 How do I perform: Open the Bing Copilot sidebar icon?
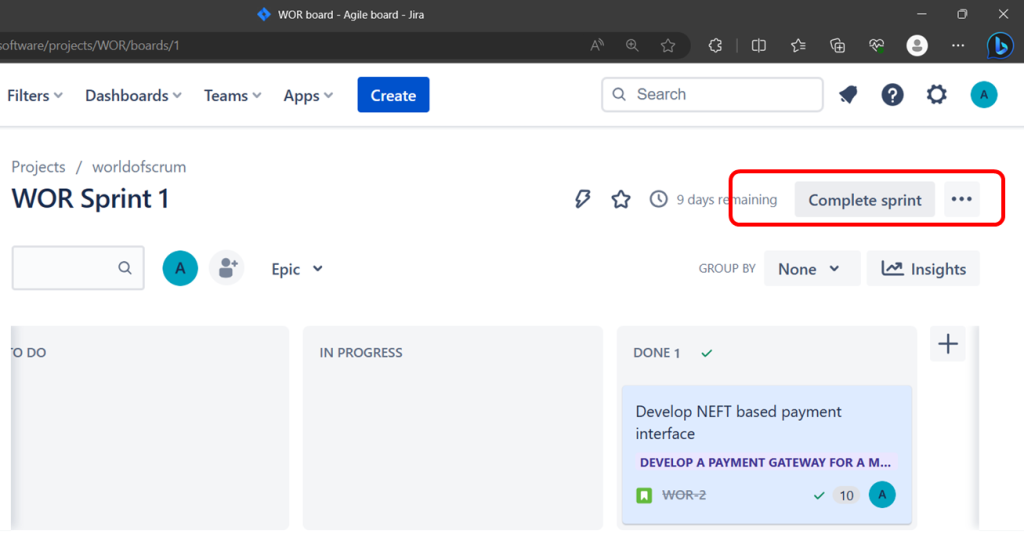(999, 46)
